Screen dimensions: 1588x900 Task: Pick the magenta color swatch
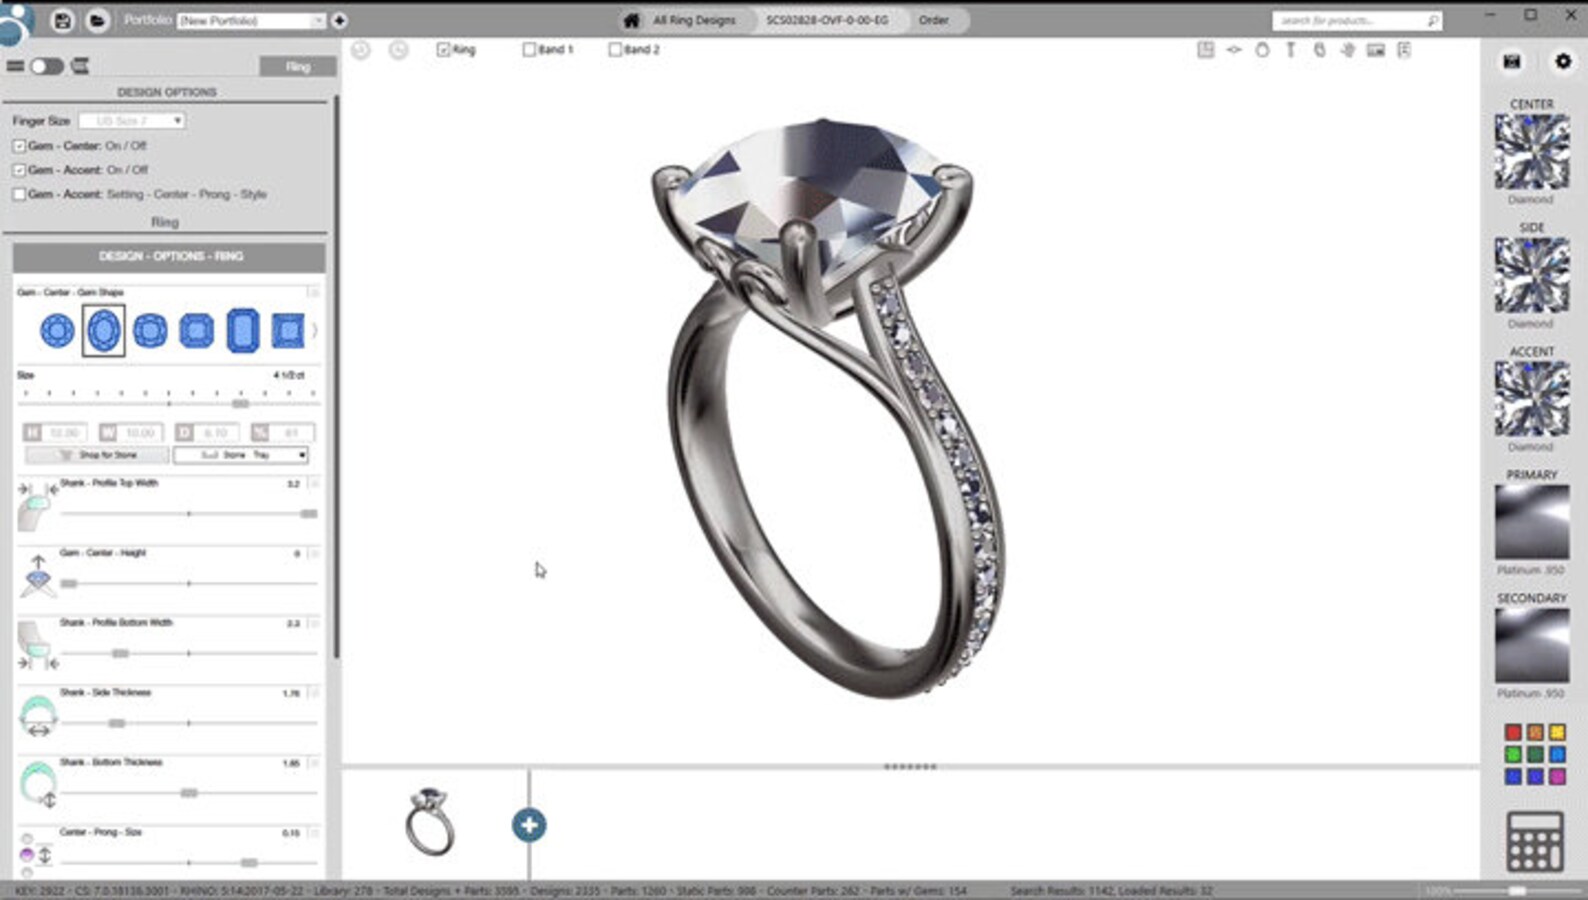pos(1557,777)
